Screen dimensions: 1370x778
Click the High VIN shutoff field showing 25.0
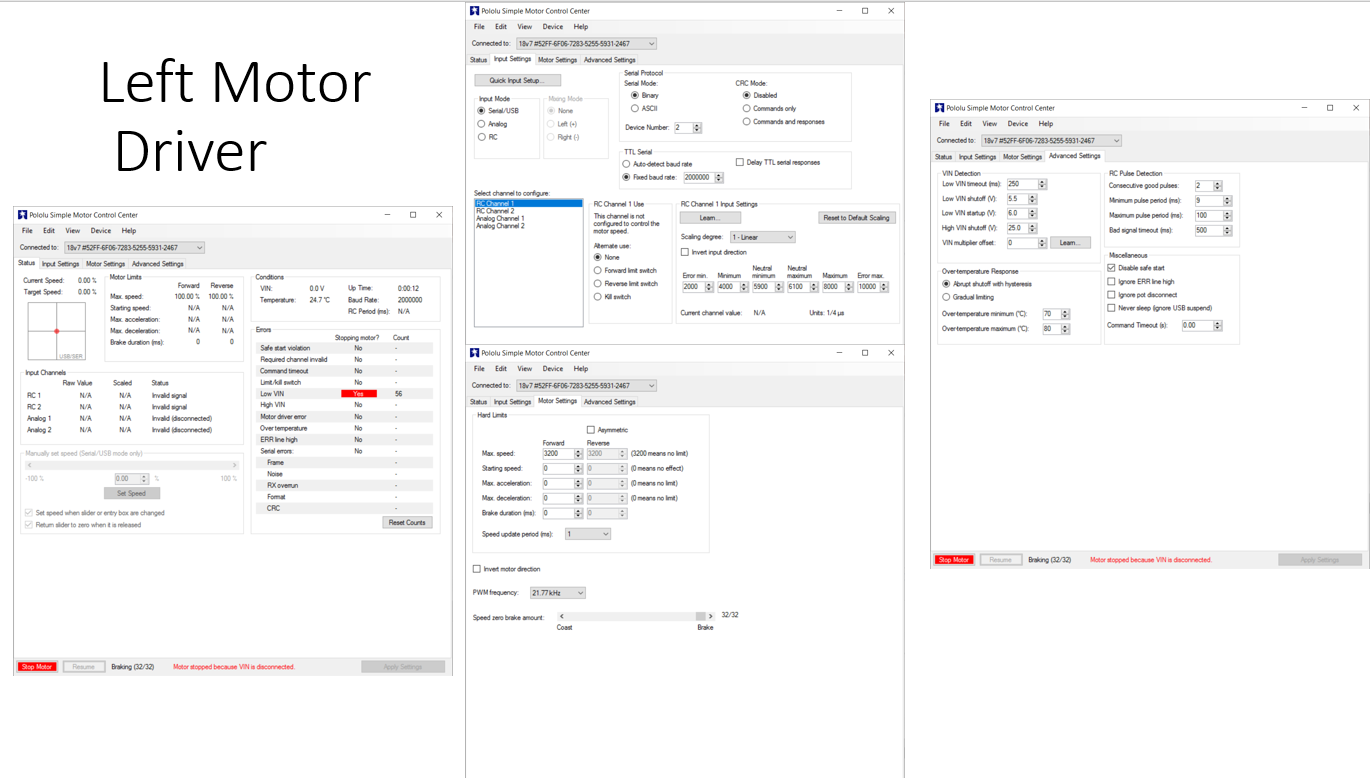coord(1017,228)
